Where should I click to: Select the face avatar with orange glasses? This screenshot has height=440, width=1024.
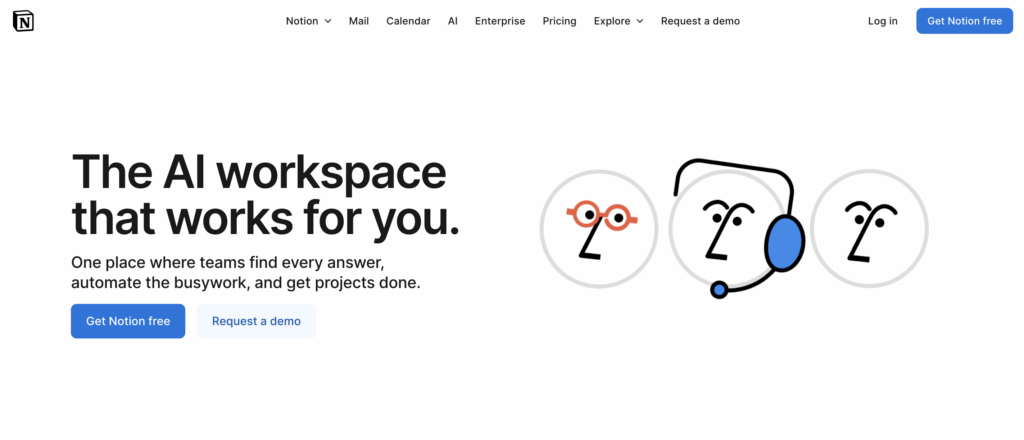point(599,228)
